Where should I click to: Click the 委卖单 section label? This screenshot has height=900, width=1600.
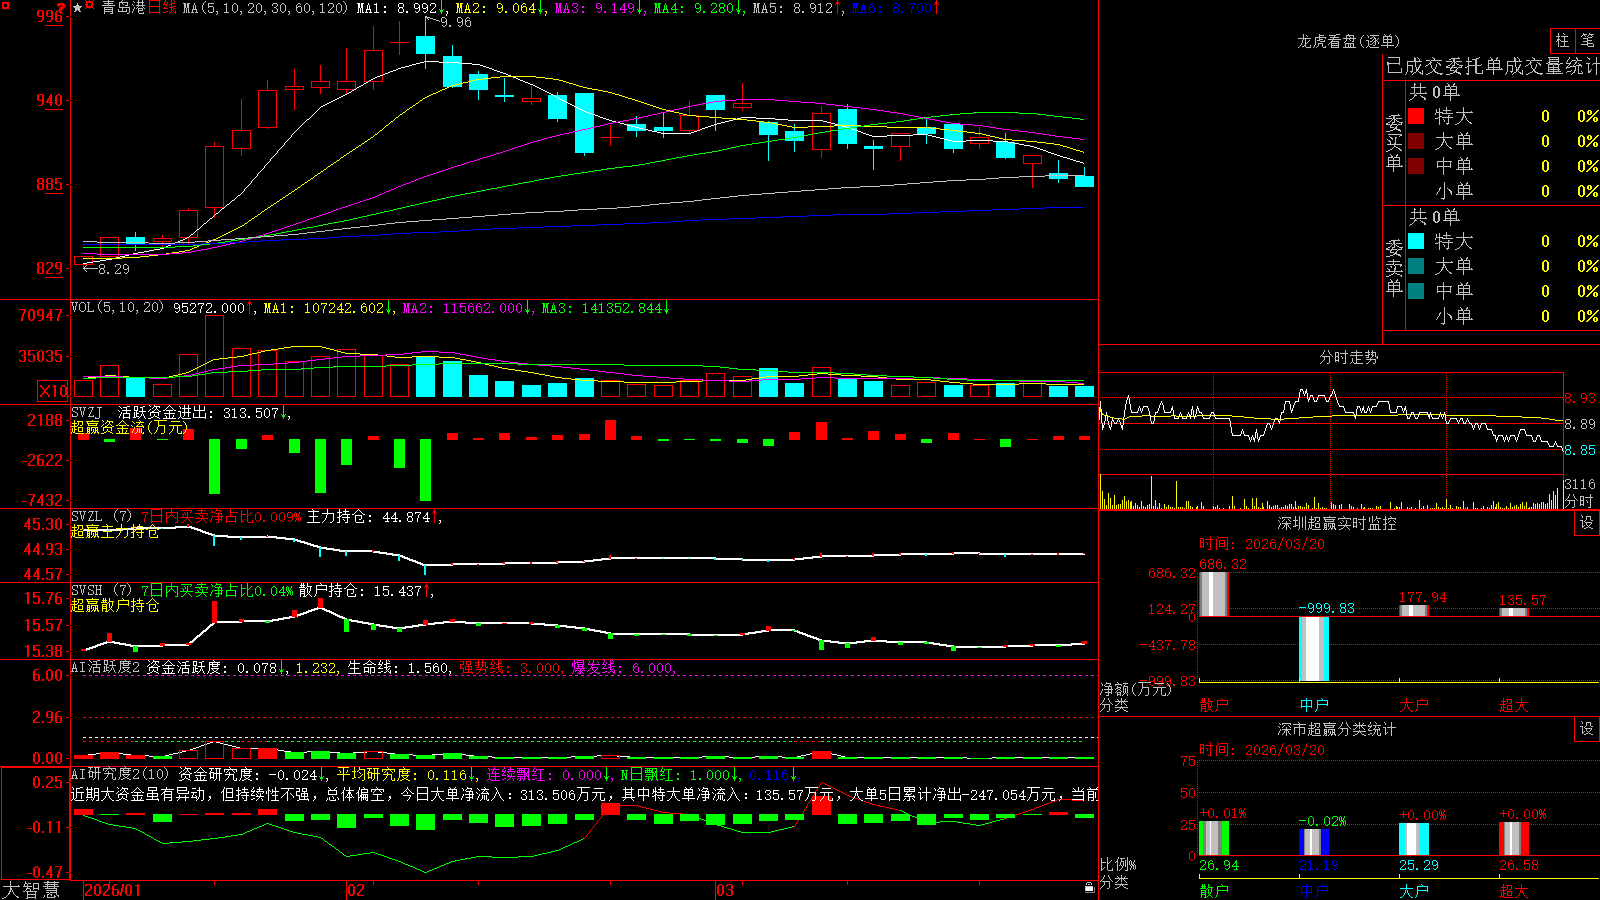1394,267
